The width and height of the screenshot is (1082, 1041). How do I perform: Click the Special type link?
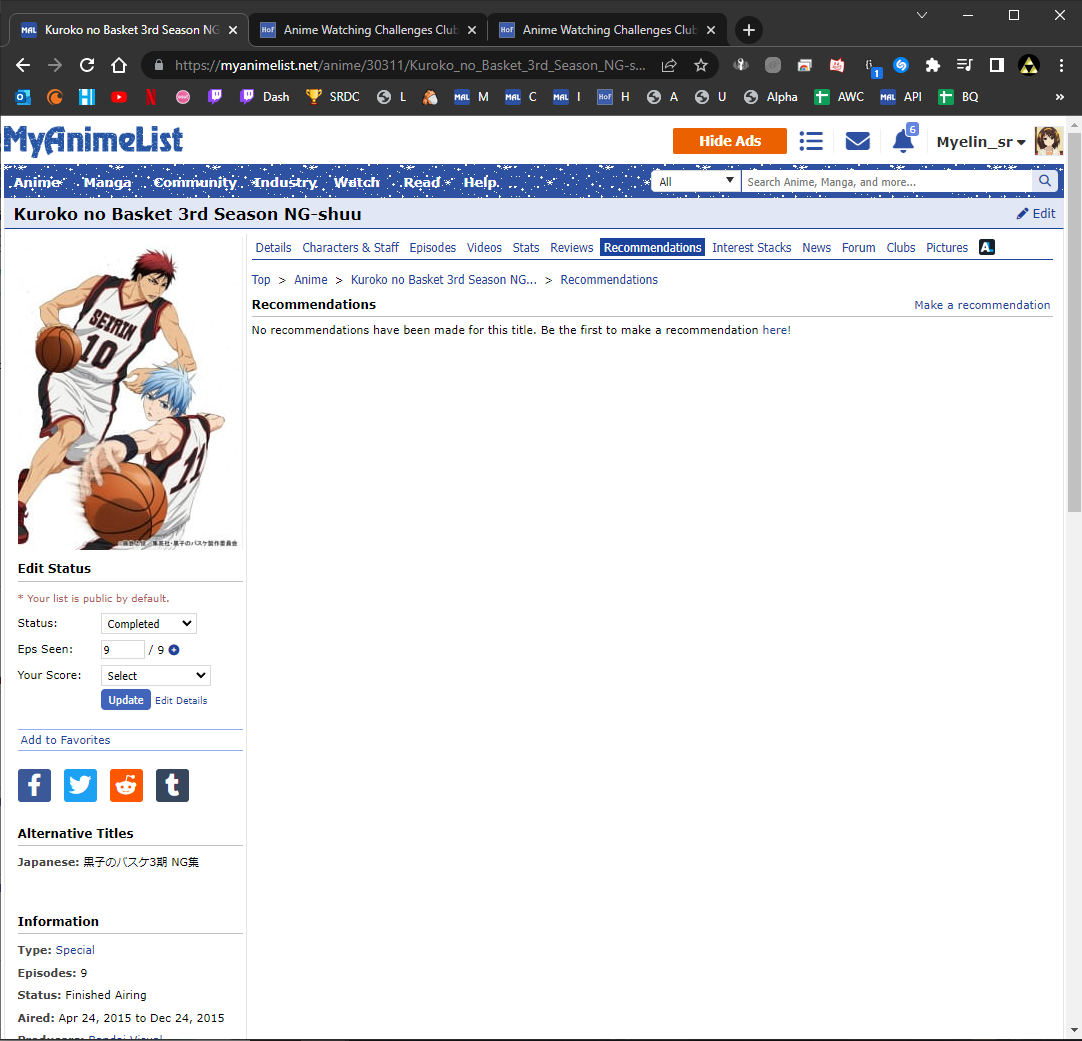coord(75,950)
